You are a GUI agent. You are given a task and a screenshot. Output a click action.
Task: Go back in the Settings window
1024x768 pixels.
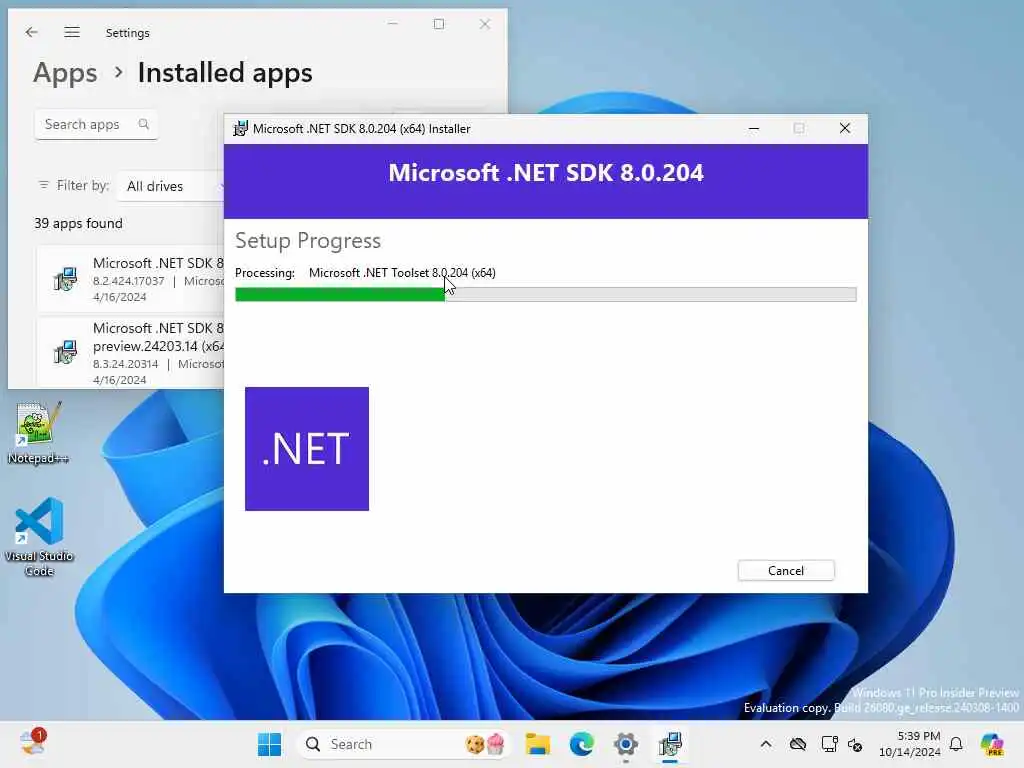31,32
